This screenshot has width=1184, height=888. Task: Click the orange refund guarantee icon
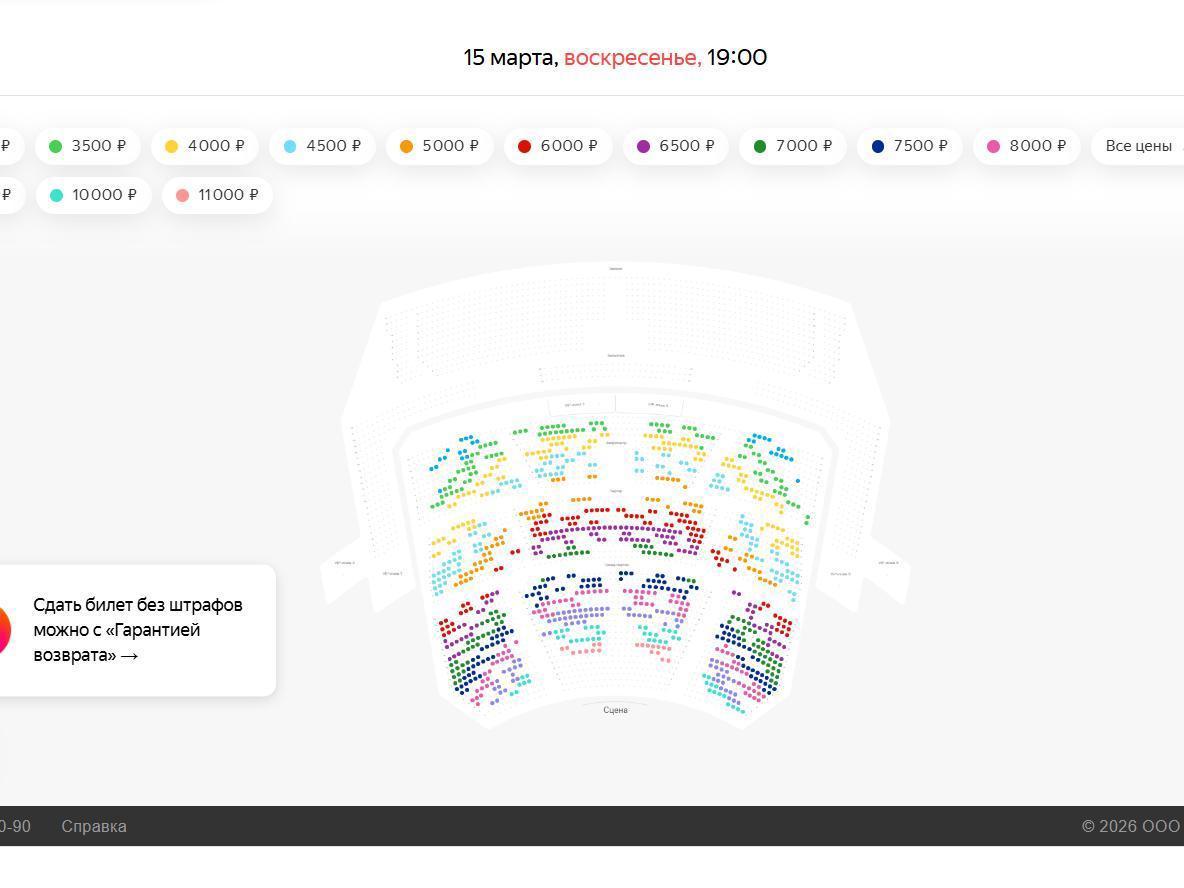tap(4, 630)
